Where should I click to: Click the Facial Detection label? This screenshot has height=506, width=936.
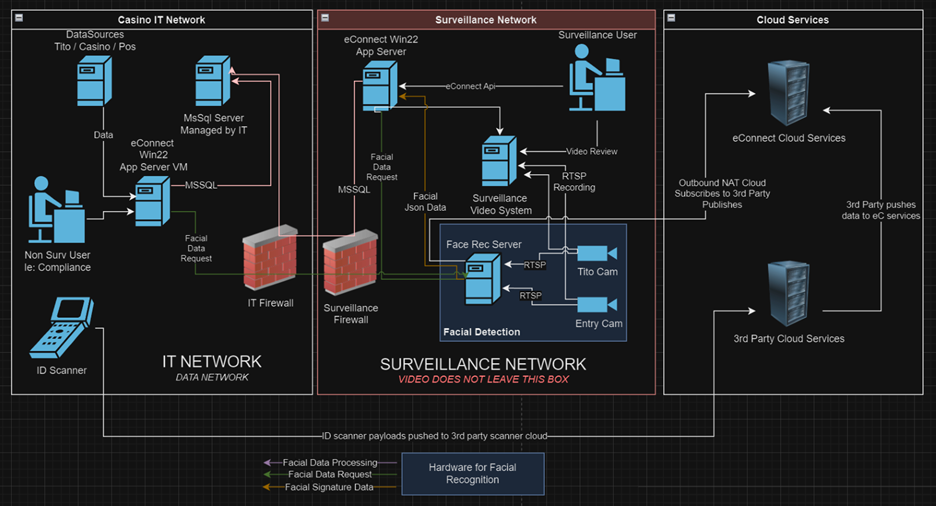(x=482, y=332)
